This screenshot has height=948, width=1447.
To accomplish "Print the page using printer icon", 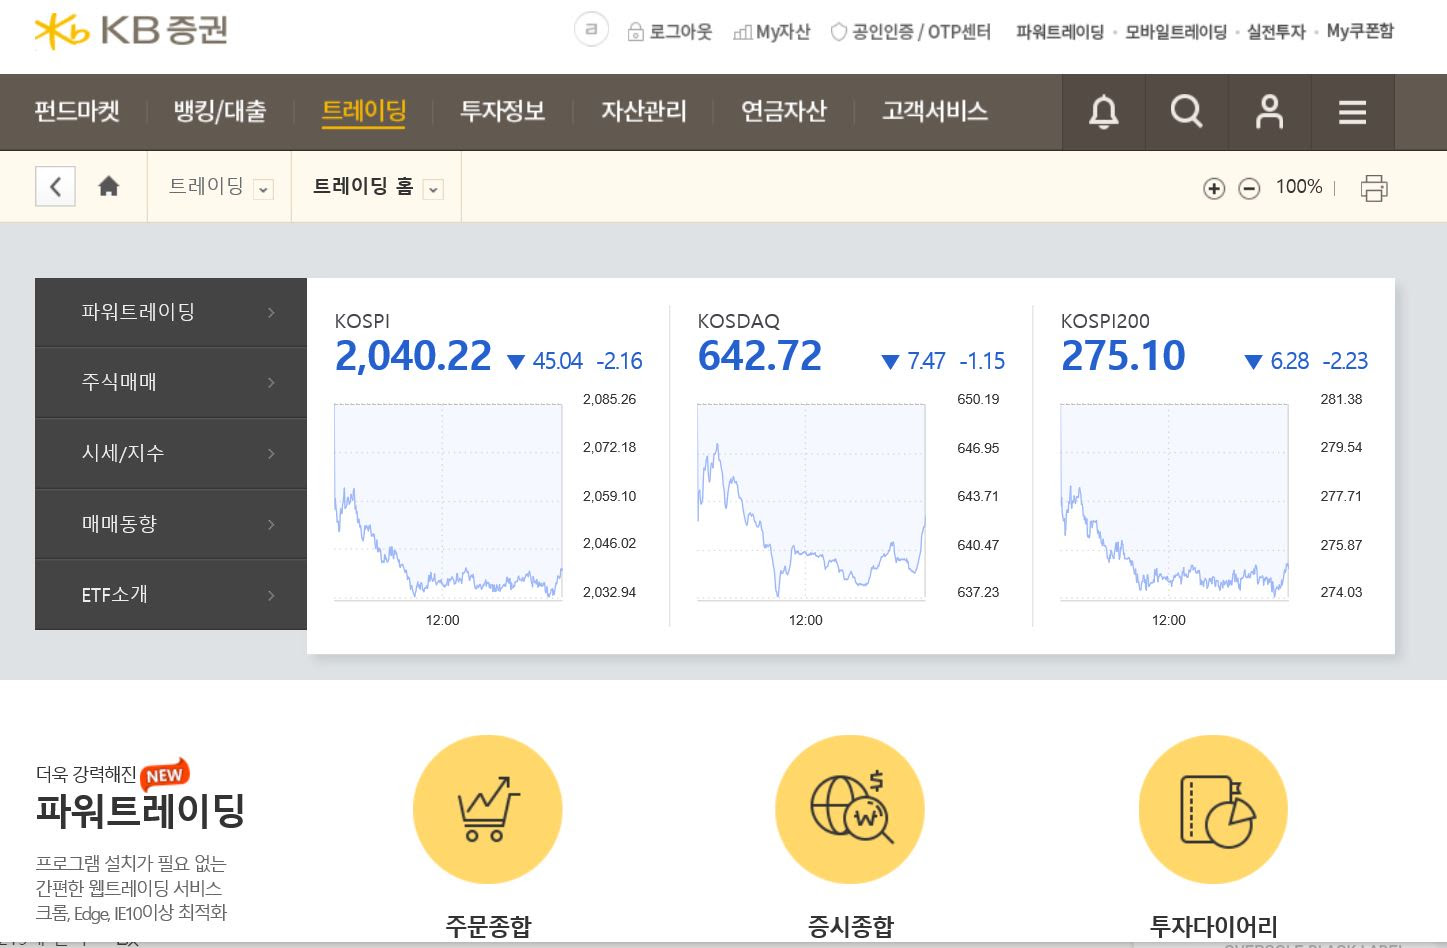I will (x=1374, y=188).
